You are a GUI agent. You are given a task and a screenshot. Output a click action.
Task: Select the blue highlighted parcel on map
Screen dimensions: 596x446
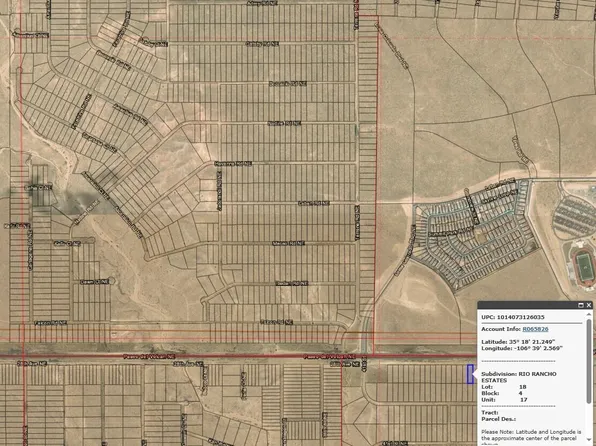point(471,374)
